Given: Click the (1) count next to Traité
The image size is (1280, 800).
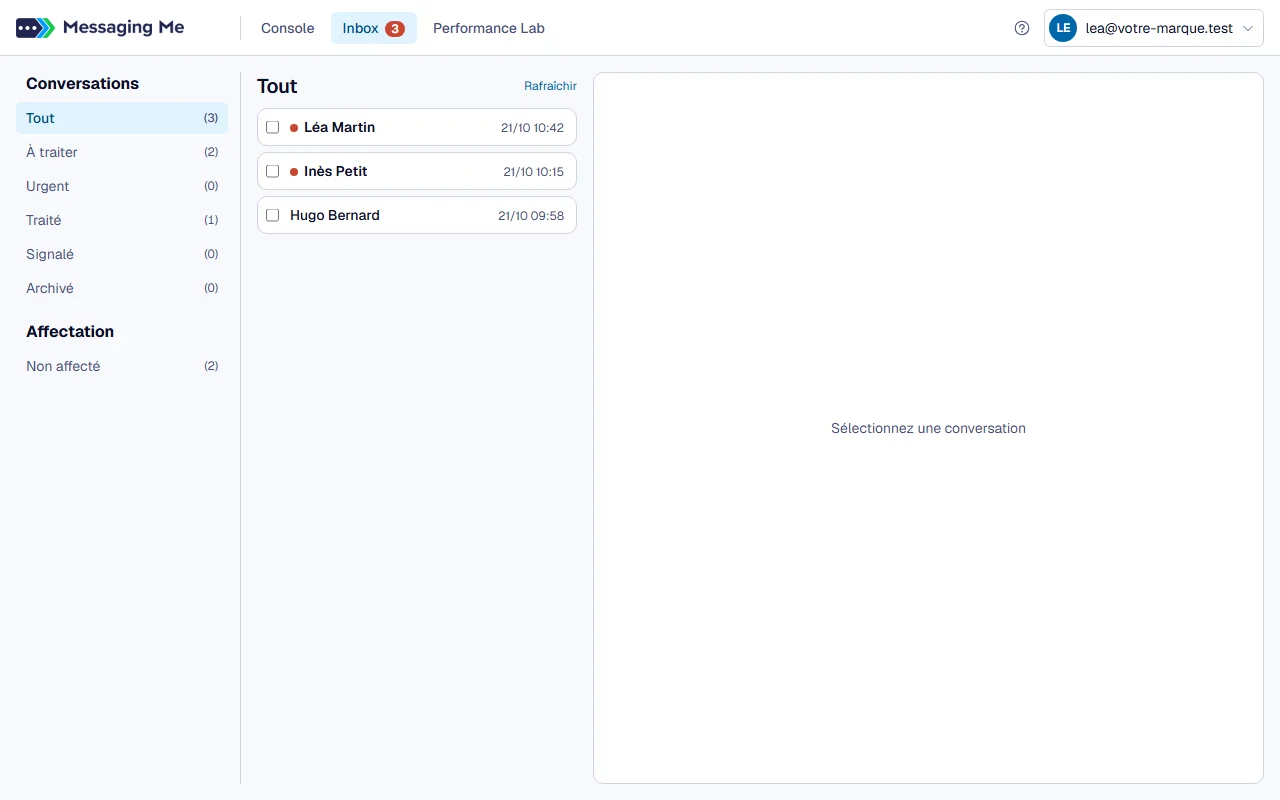Looking at the screenshot, I should [x=211, y=220].
